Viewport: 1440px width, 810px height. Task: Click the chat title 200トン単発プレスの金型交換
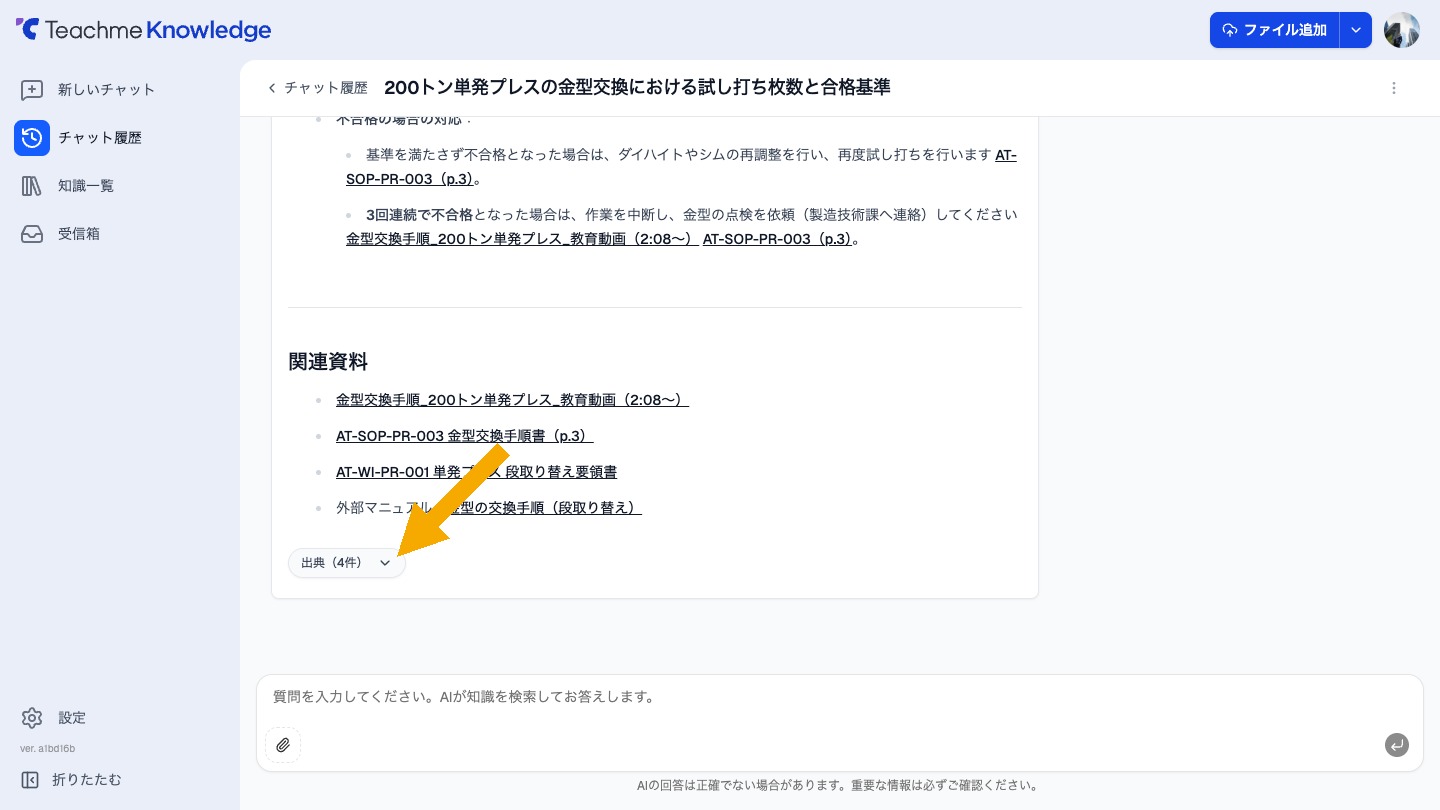(x=637, y=88)
